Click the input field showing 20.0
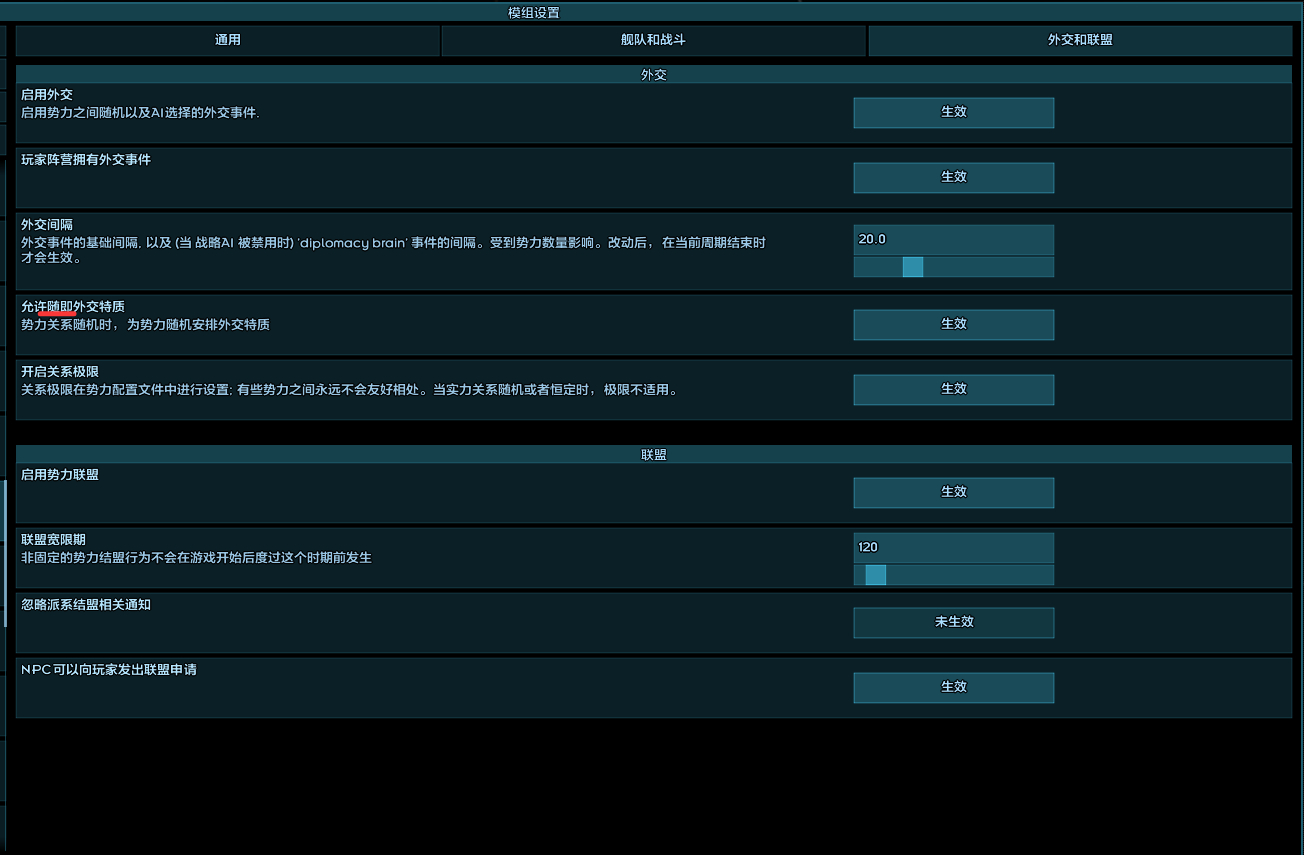This screenshot has height=855, width=1304. 953,239
